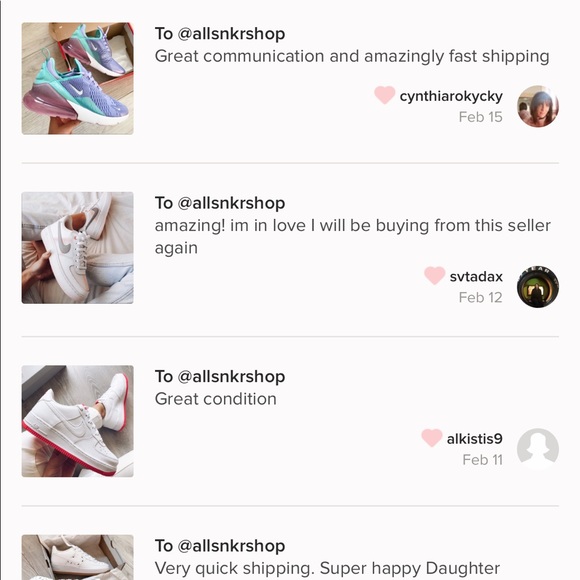580x580 pixels.
Task: Open @allsnkrshop link in third review
Action: click(x=231, y=377)
